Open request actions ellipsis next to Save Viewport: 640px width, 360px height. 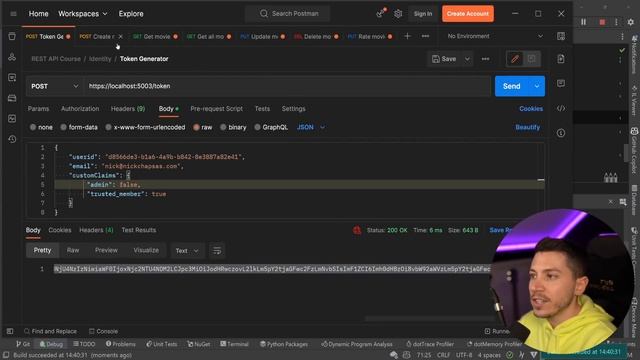point(485,59)
